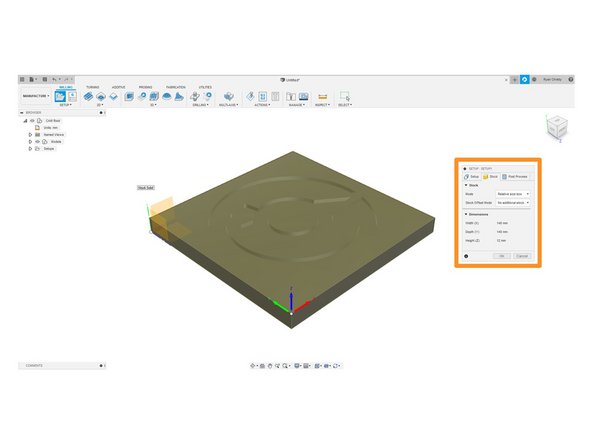The image size is (592, 444).
Task: Select the Drill tool icon
Action: (x=195, y=96)
